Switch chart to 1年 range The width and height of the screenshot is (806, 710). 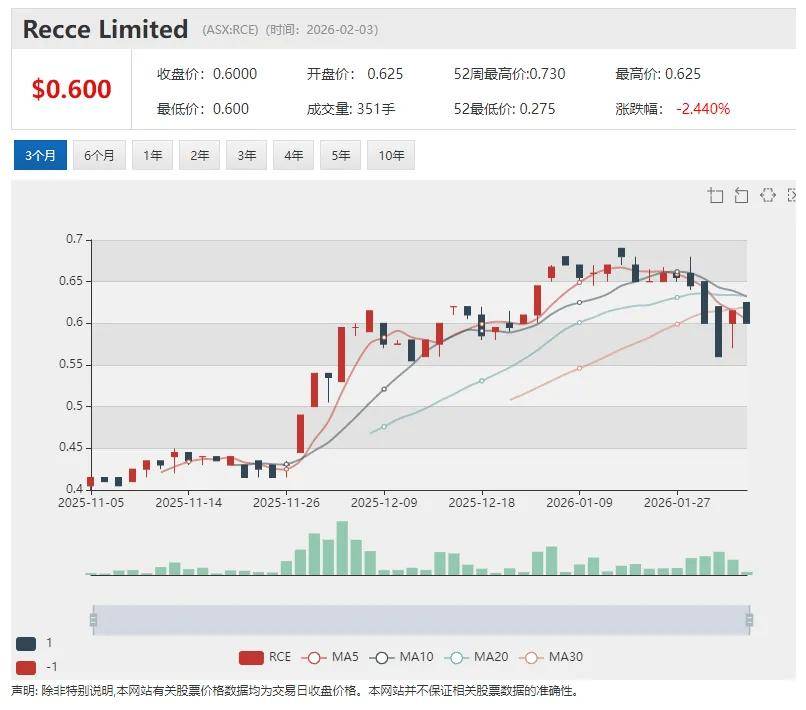152,155
